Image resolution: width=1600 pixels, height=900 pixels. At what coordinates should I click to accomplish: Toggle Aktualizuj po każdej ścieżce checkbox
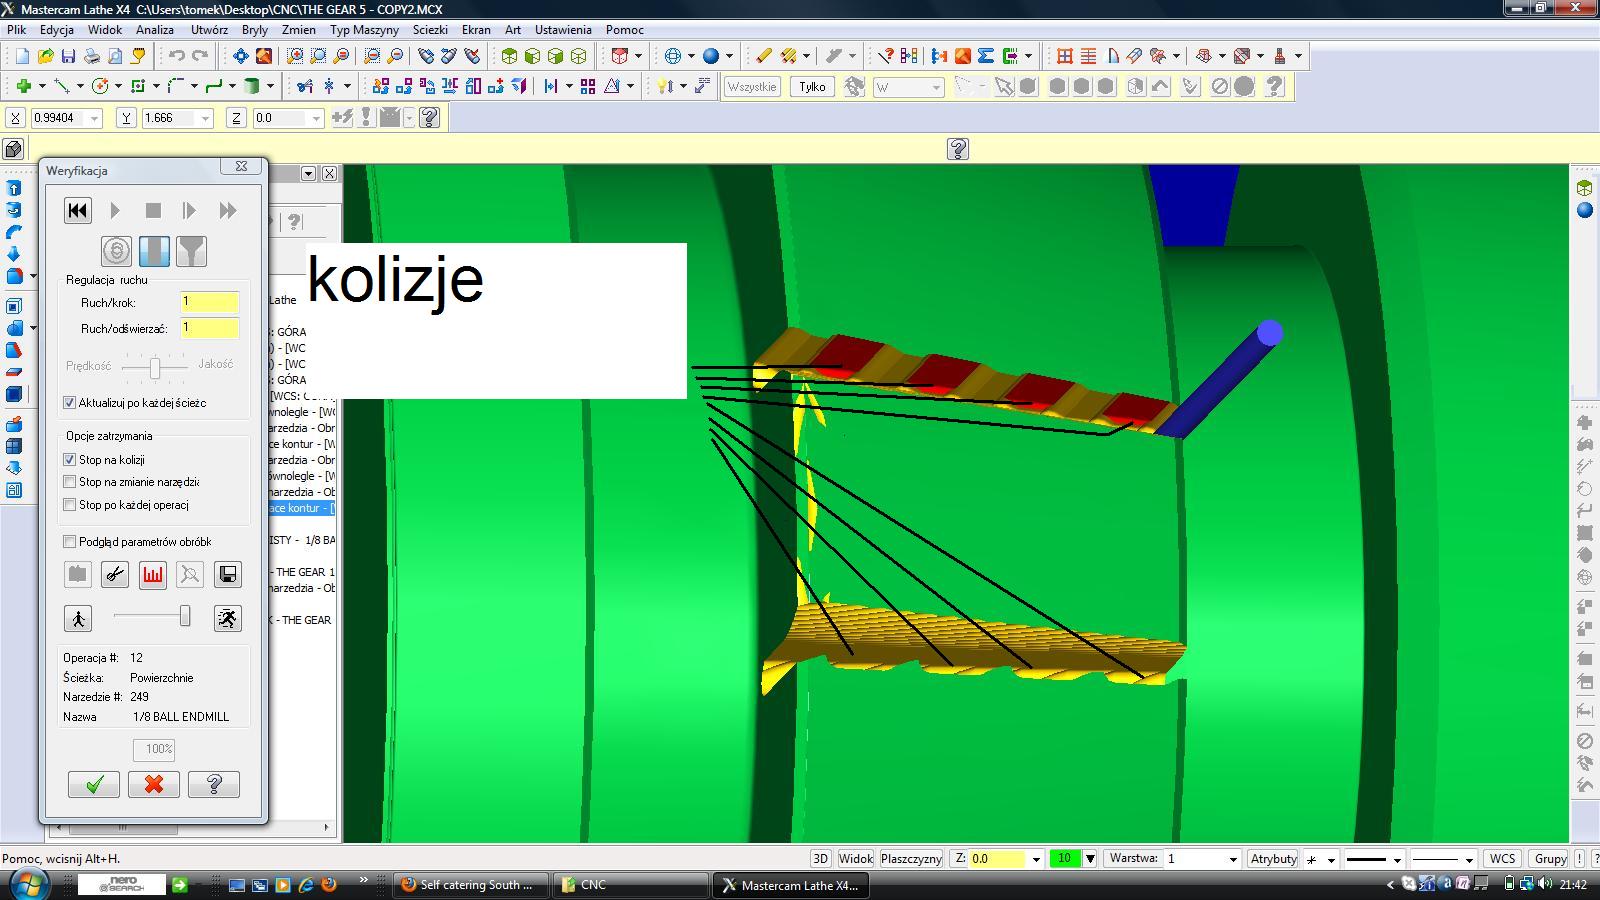[x=69, y=403]
